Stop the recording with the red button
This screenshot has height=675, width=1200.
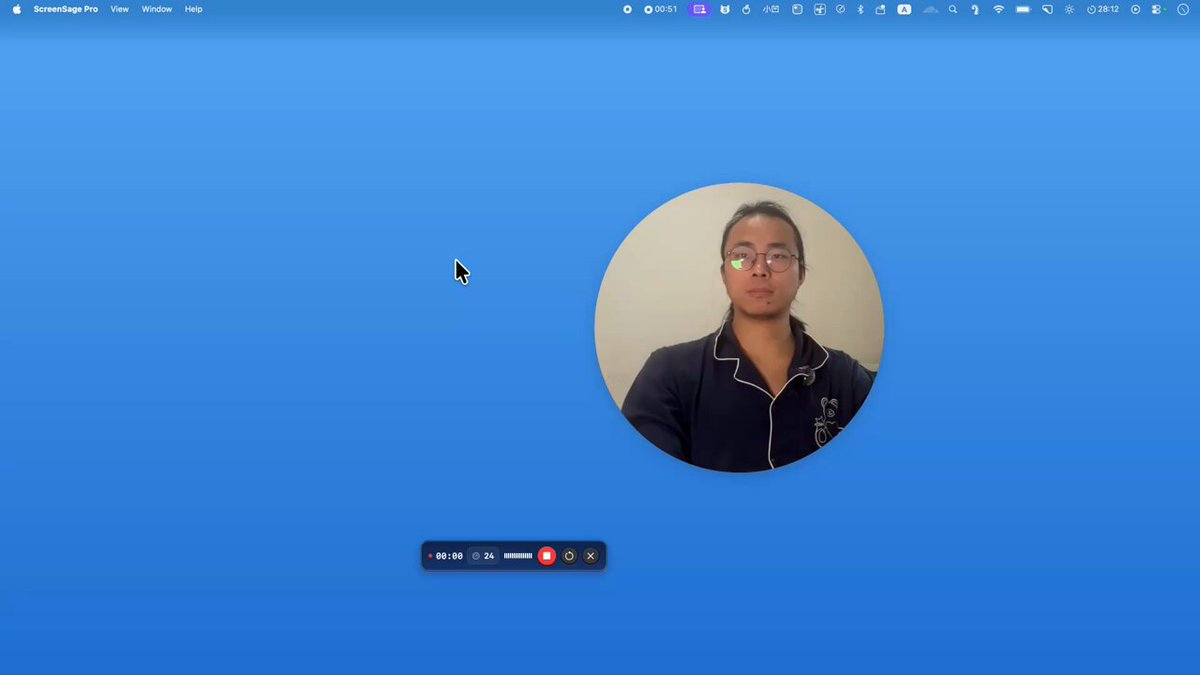pyautogui.click(x=546, y=556)
